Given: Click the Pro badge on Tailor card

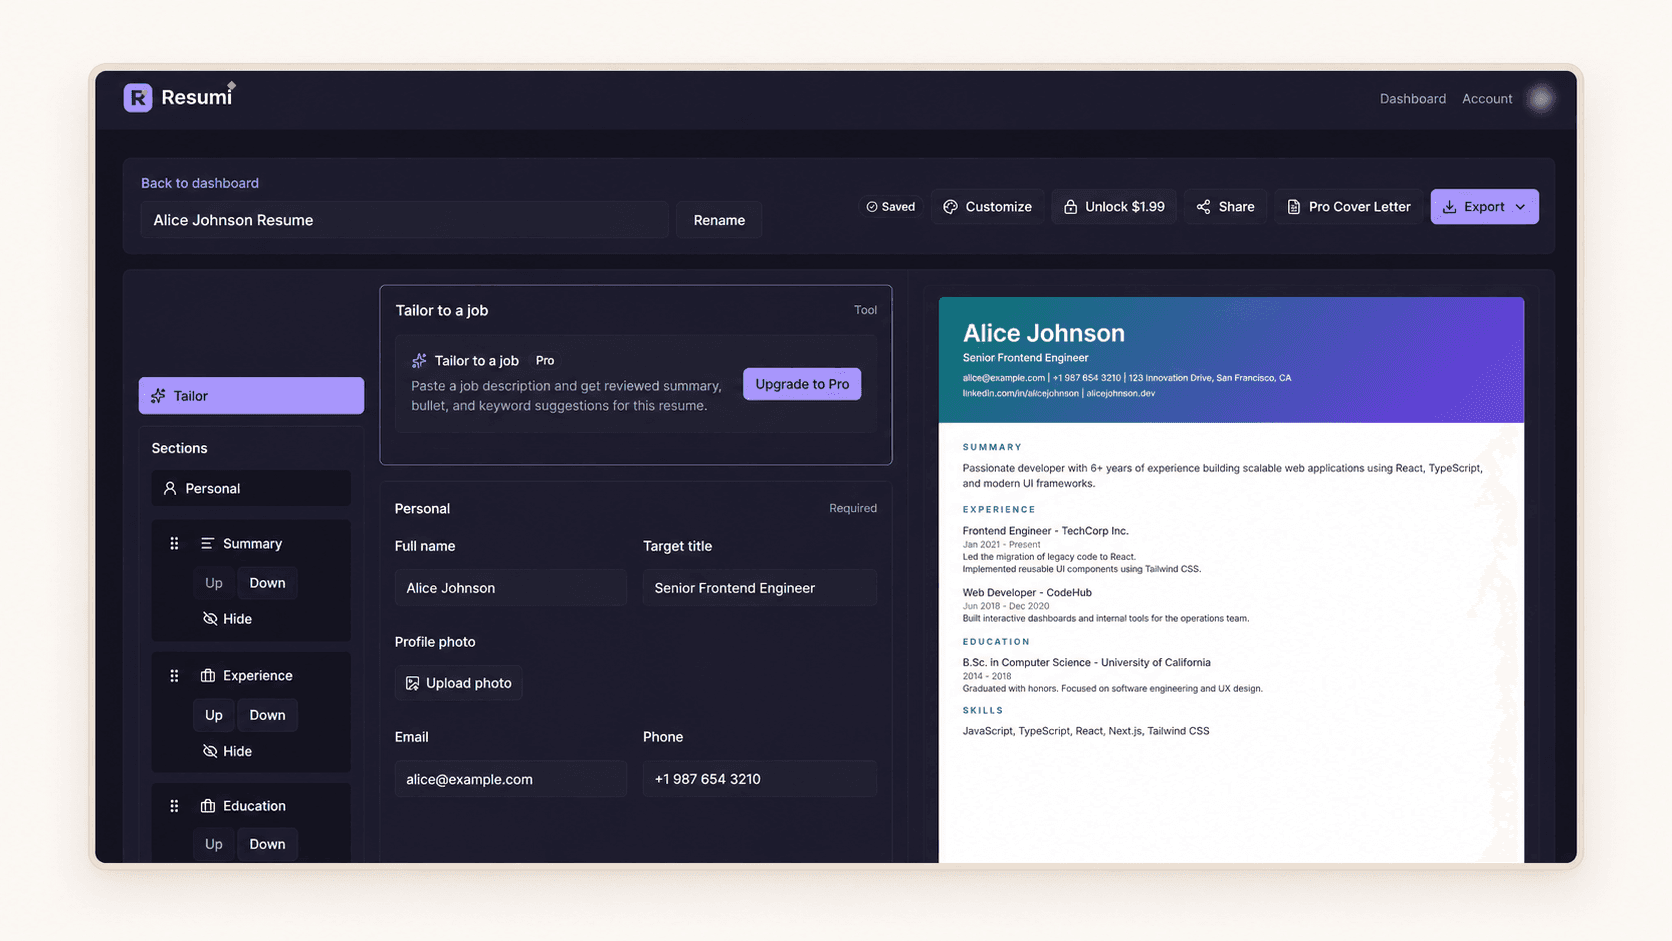Looking at the screenshot, I should pos(545,361).
